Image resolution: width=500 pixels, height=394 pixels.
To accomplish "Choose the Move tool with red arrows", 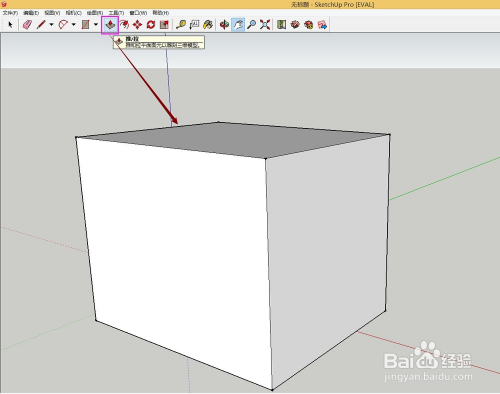I will [x=137, y=25].
